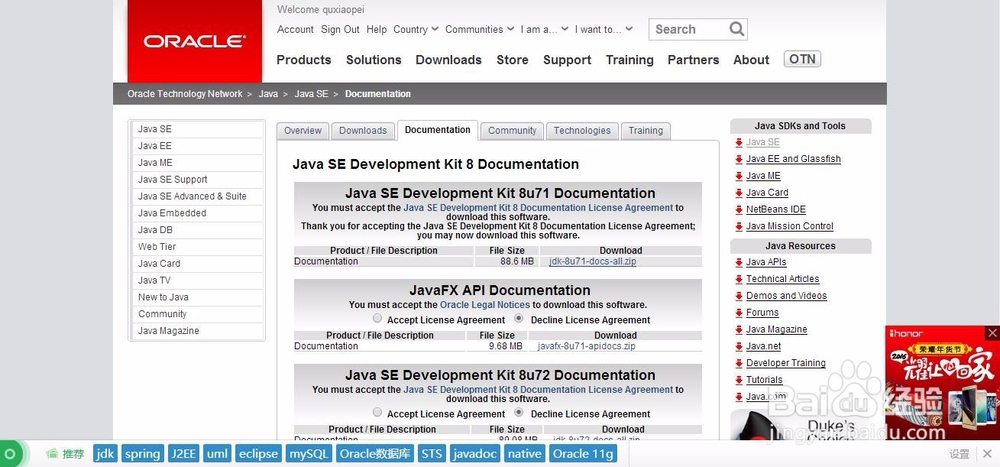This screenshot has width=1000, height=467.
Task: Click red arrow icon beside Technical Articles
Action: point(739,279)
